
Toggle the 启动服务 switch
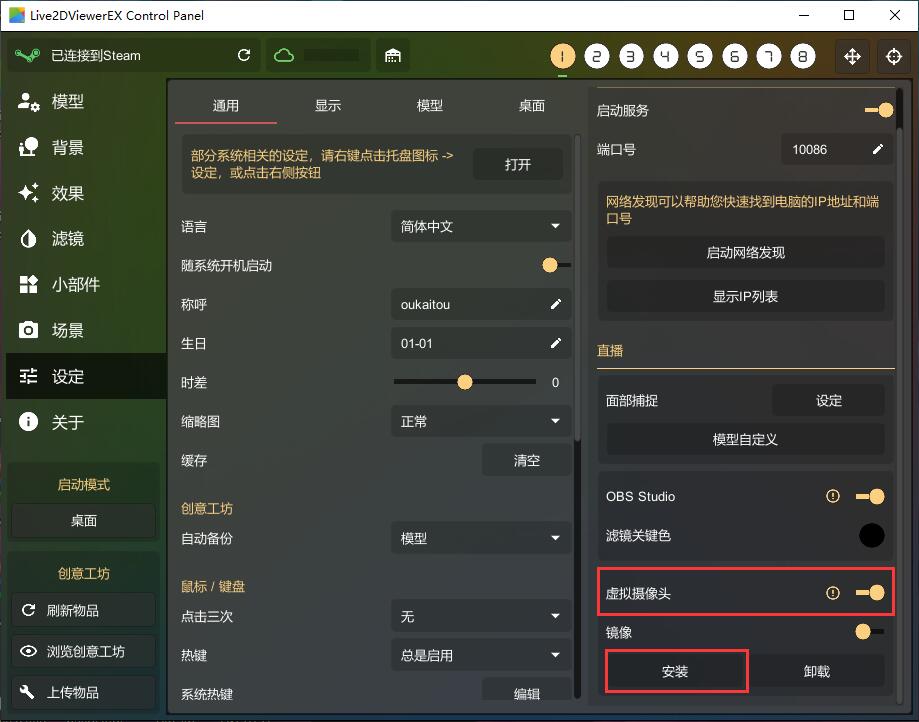[879, 110]
